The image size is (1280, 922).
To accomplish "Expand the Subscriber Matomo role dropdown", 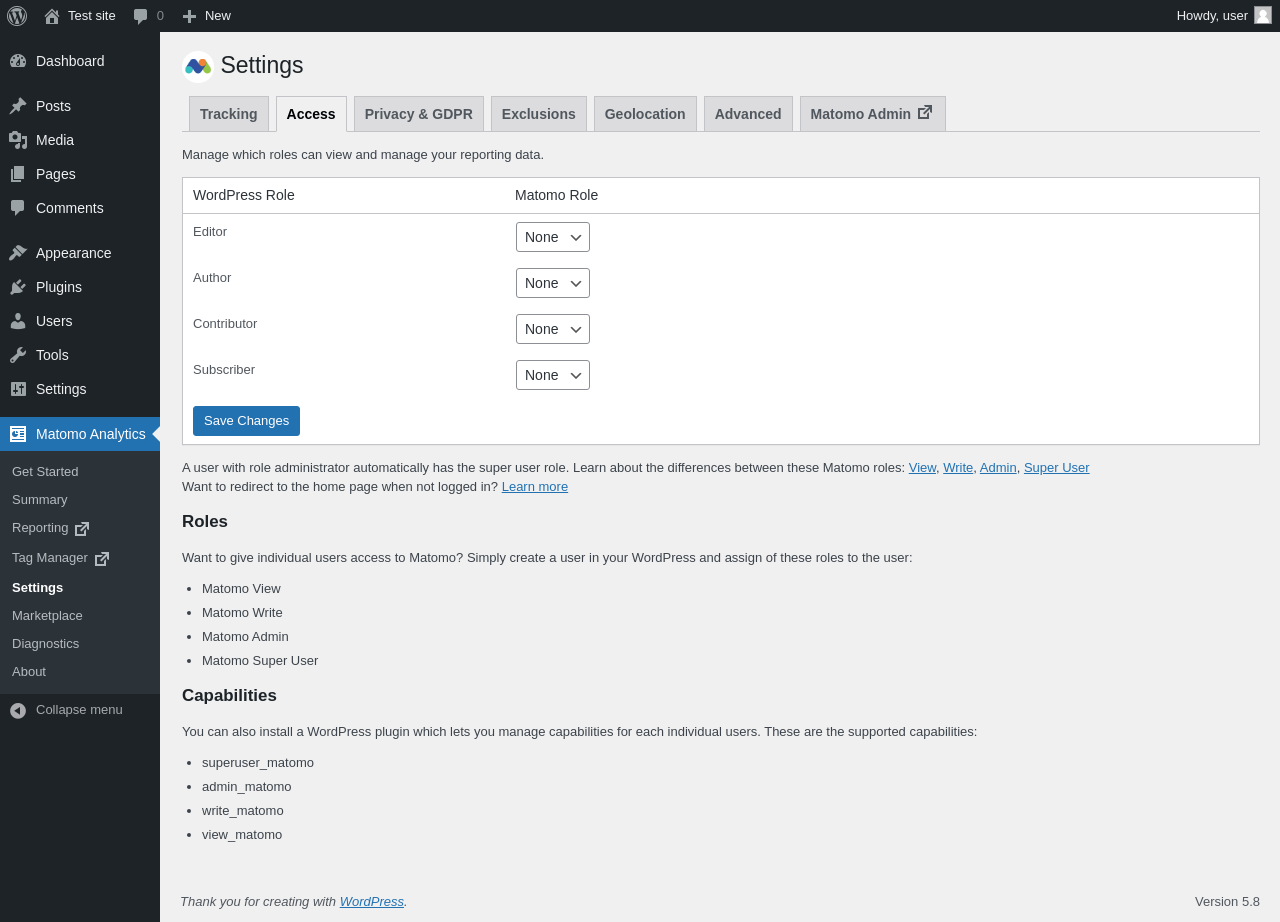I will (x=553, y=375).
